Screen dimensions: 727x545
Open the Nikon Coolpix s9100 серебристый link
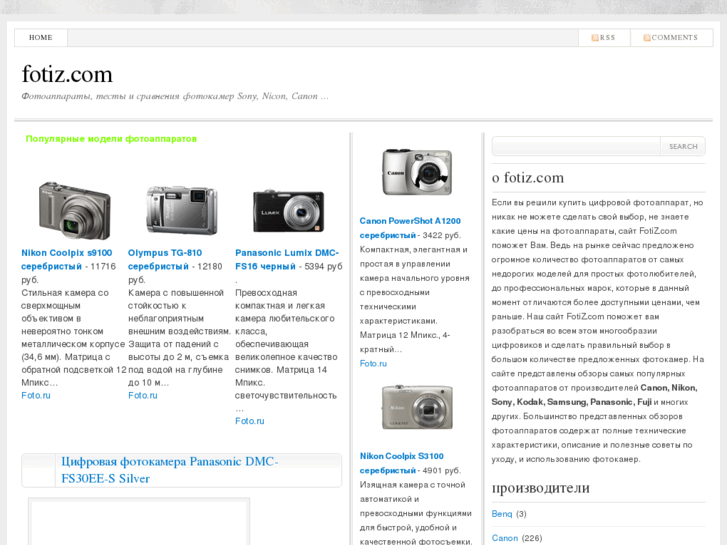67,259
